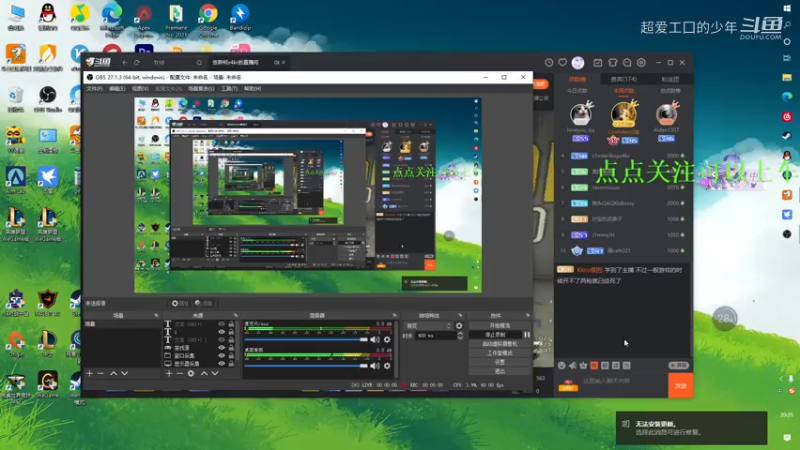Add a new scene in OBS

coord(90,373)
